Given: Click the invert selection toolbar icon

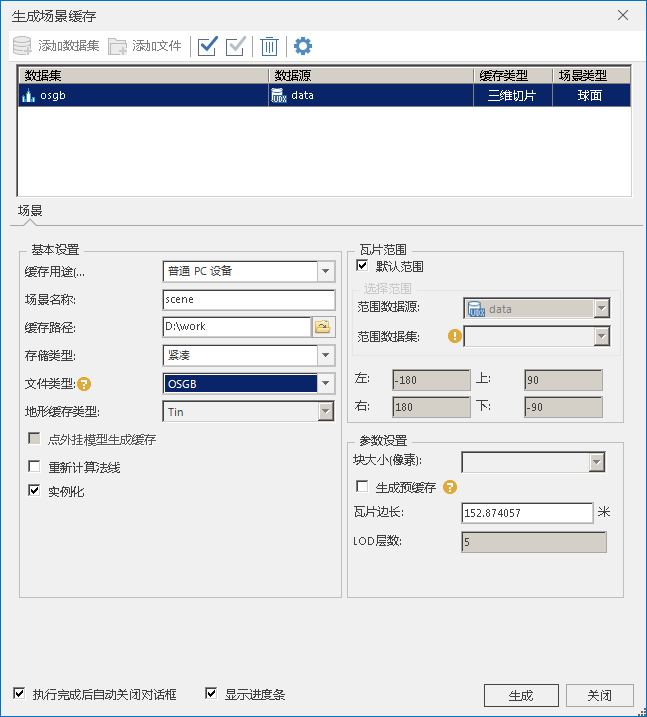Looking at the screenshot, I should click(x=236, y=46).
